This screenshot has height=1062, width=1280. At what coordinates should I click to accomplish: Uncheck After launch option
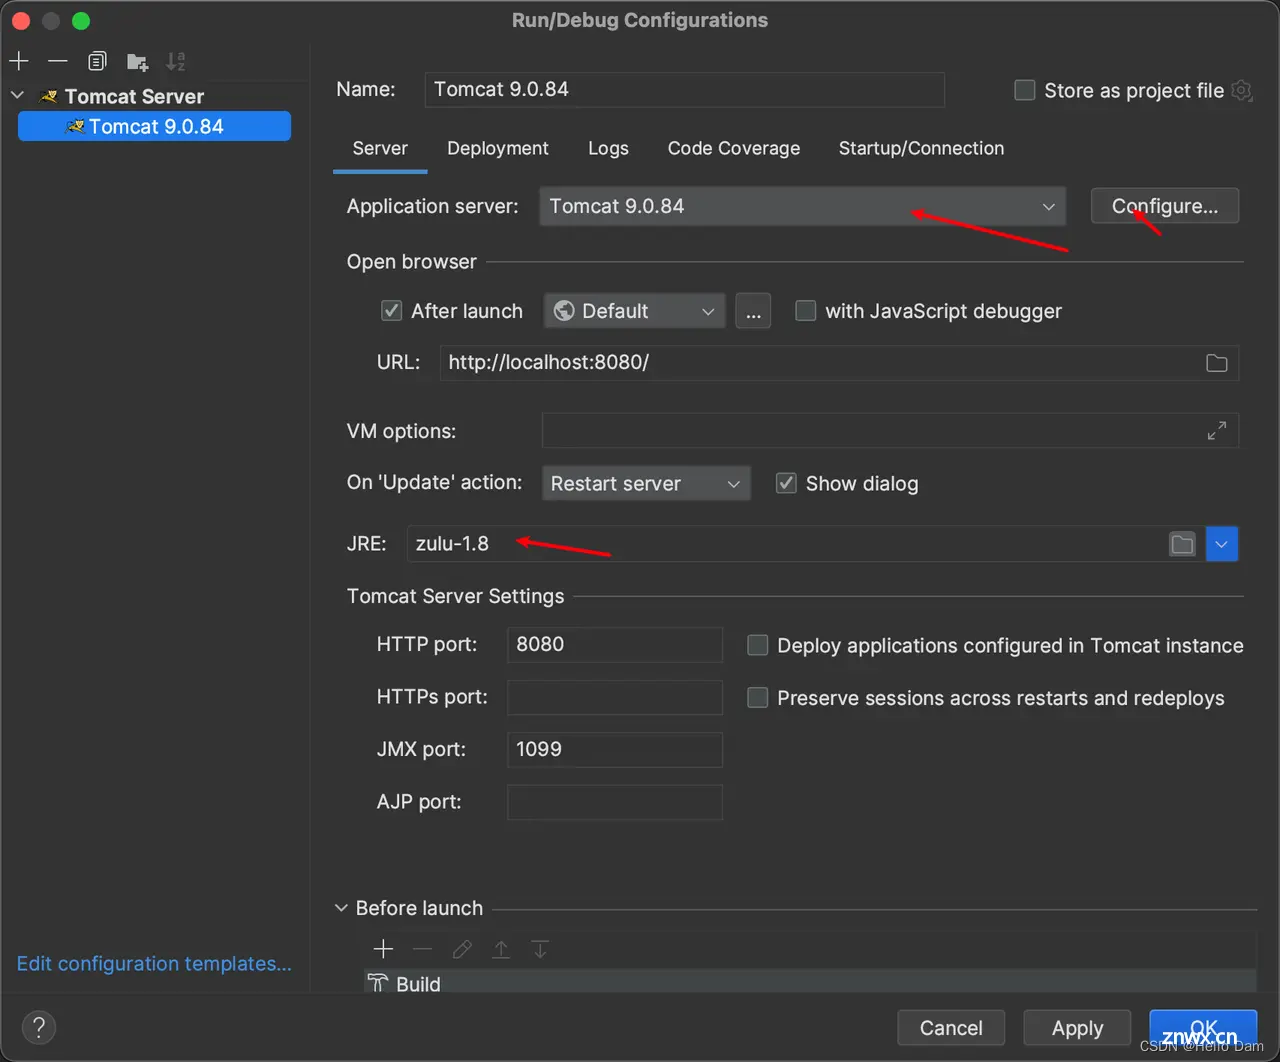(392, 311)
